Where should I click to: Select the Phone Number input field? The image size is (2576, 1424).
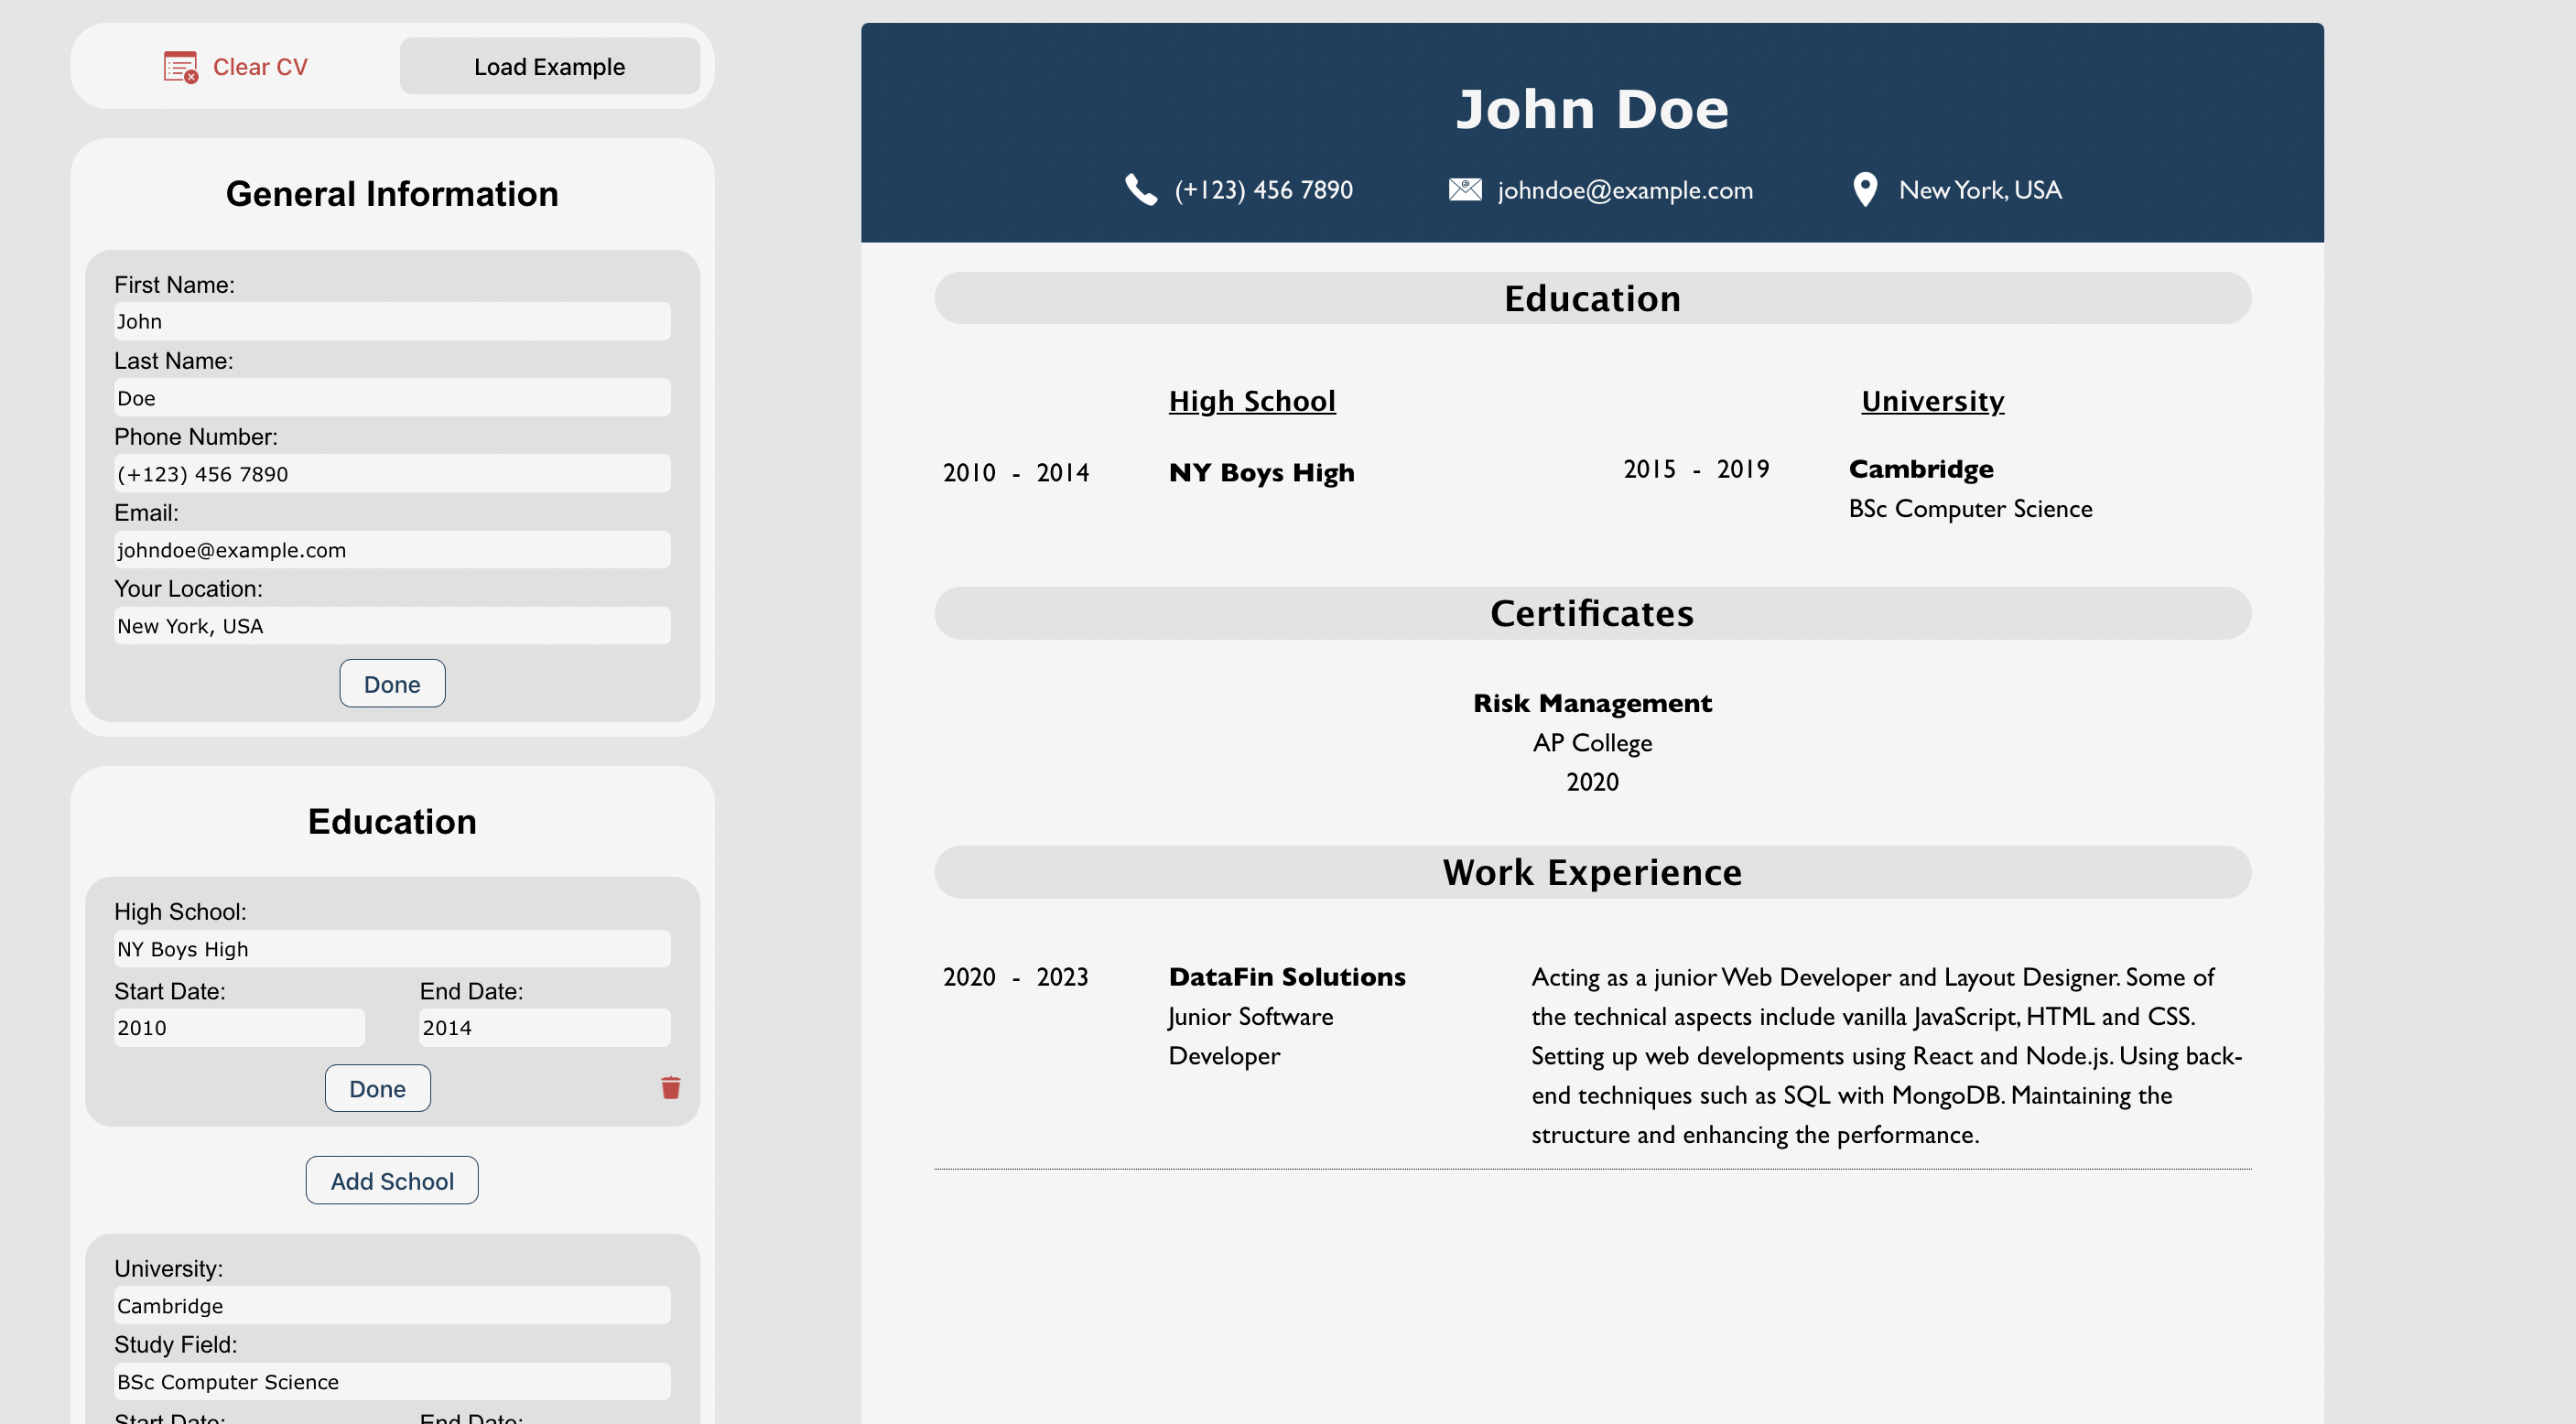coord(391,473)
